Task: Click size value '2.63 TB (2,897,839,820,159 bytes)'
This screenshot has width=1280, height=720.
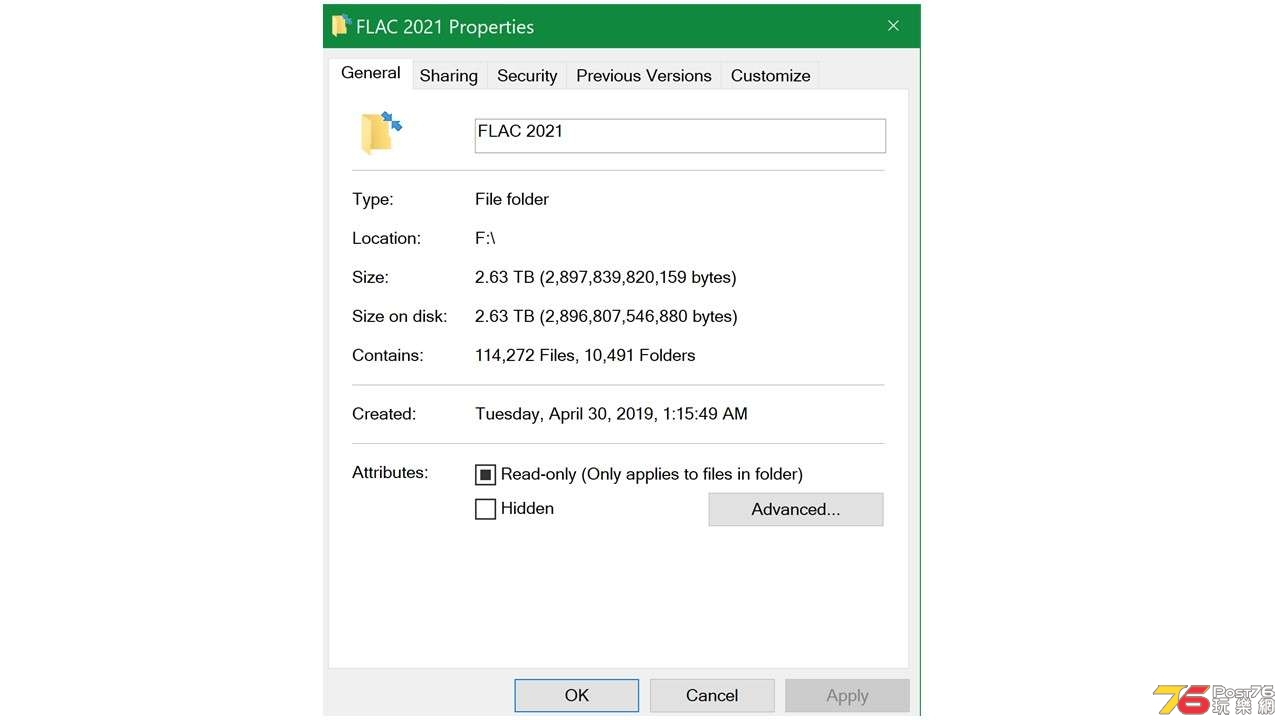Action: [x=606, y=277]
